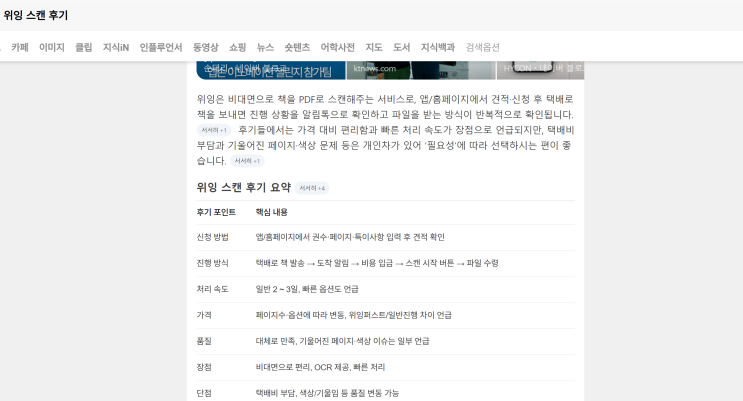Select the 처리 속도 row label
This screenshot has width=743, height=401.
(213, 289)
